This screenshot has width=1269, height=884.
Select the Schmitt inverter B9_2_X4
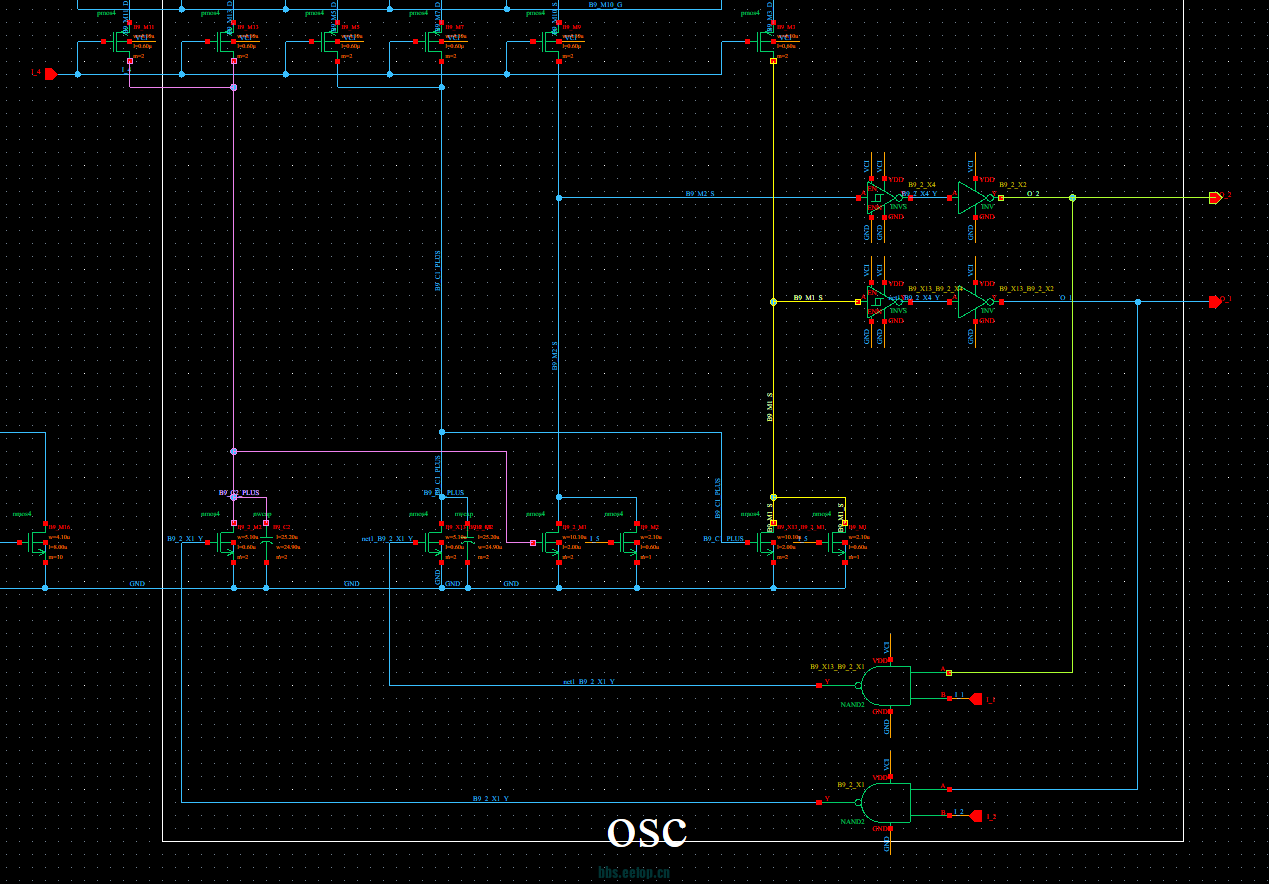pos(885,198)
